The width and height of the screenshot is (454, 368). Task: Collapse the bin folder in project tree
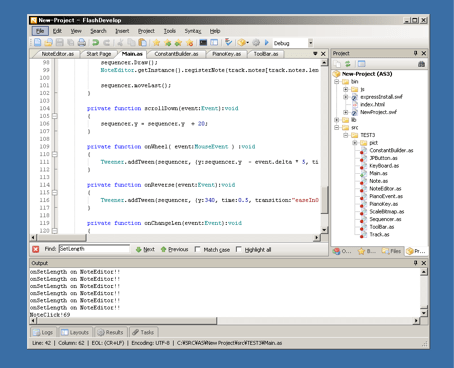(x=337, y=82)
